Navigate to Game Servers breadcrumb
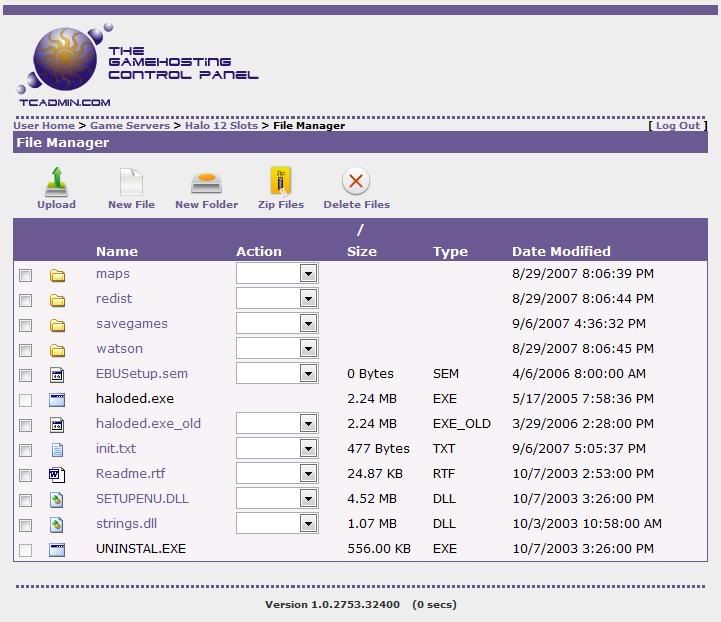 pyautogui.click(x=130, y=126)
